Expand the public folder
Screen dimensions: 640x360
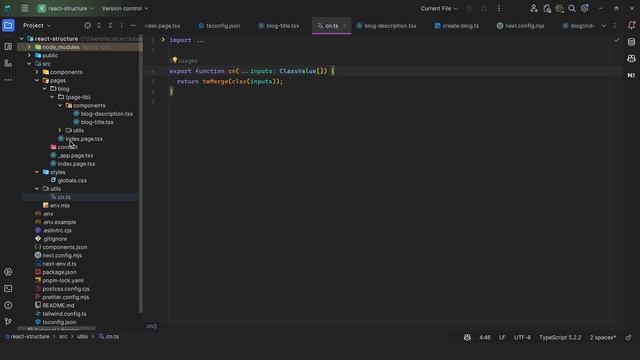coord(29,56)
